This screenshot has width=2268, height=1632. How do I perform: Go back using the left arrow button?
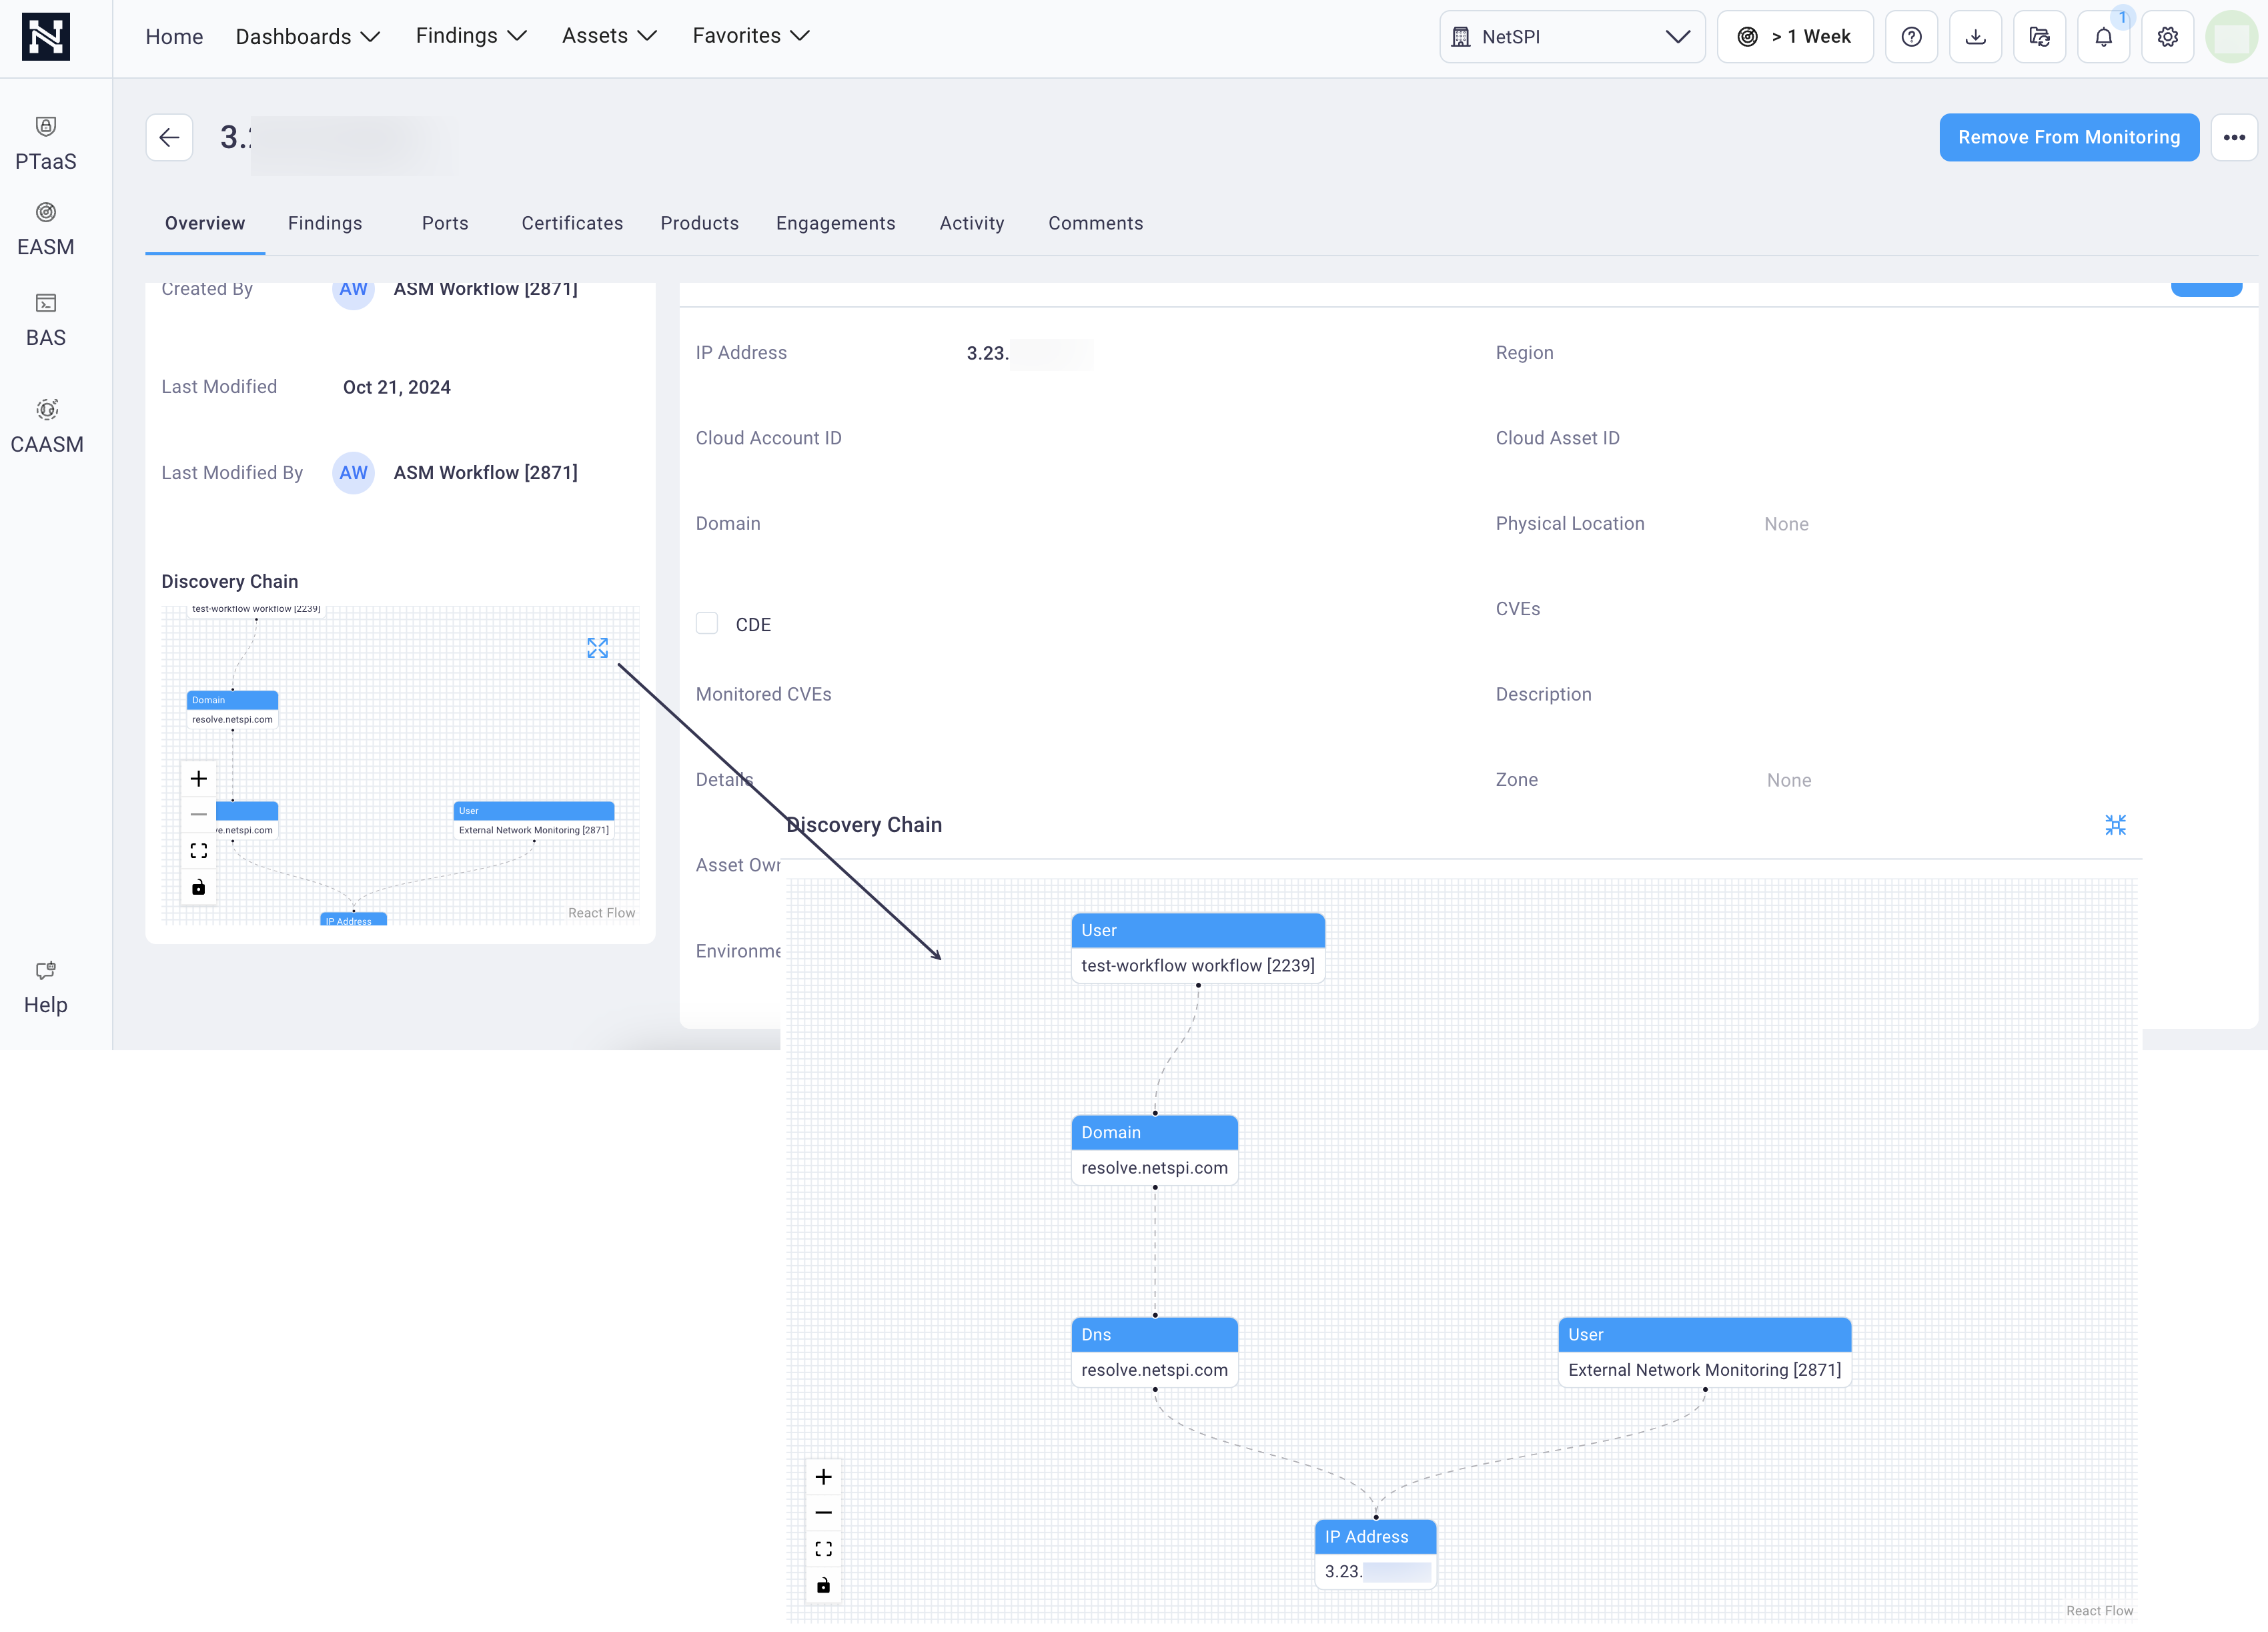(x=169, y=137)
